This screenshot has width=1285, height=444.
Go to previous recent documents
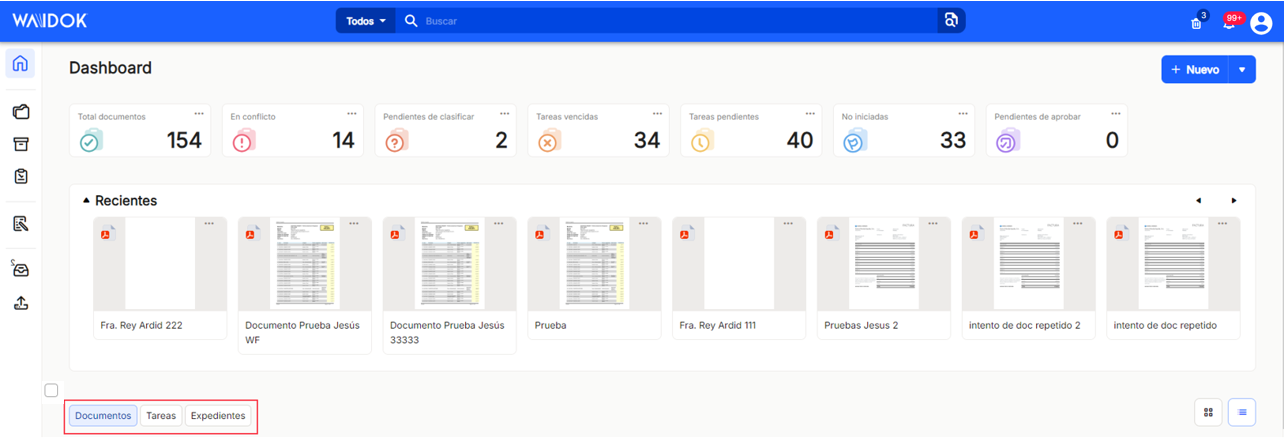(x=1198, y=201)
